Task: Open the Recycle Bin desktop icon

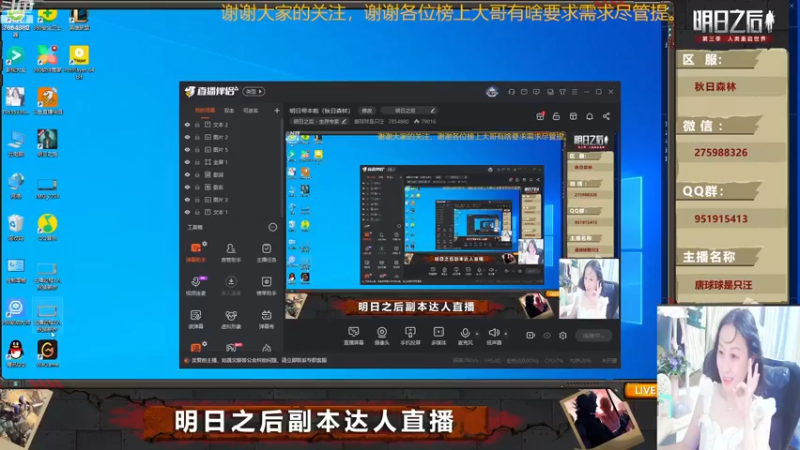Action: tap(16, 228)
